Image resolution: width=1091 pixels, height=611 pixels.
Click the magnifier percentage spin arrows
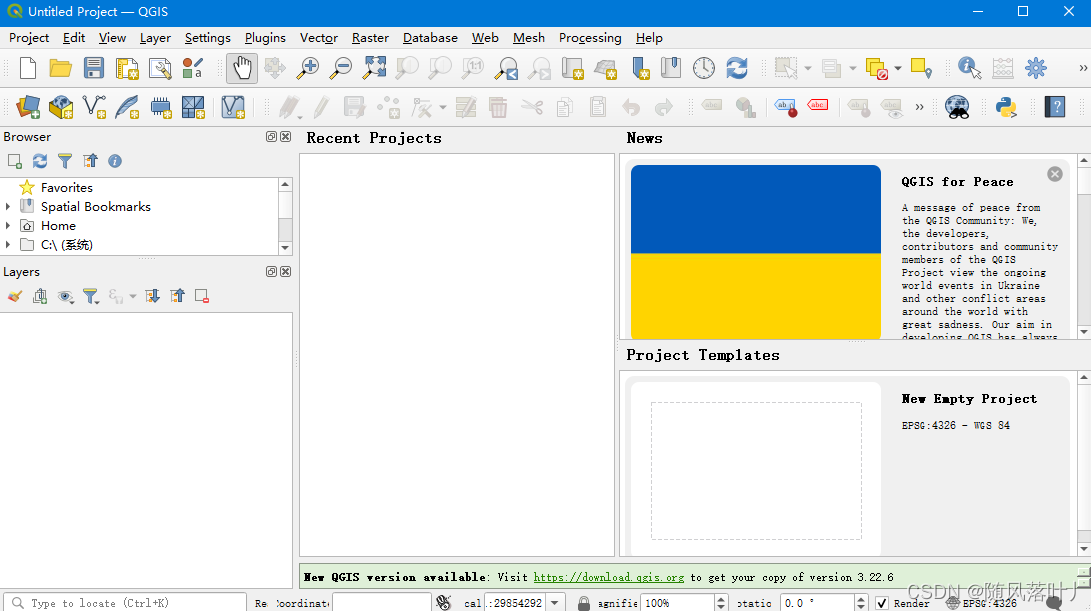721,603
